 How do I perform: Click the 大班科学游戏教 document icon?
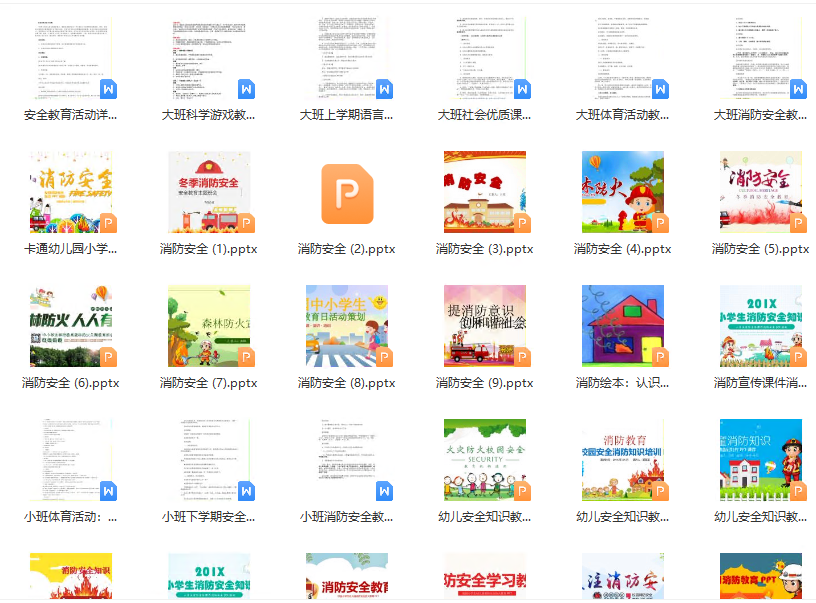click(x=208, y=57)
